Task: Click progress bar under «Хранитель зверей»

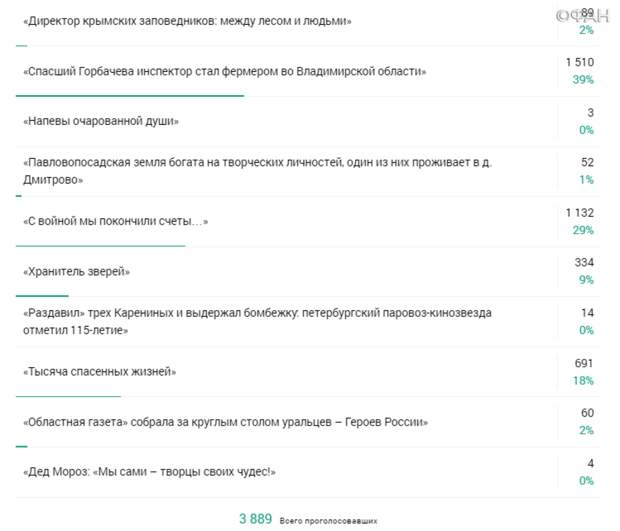Action: coord(42,295)
